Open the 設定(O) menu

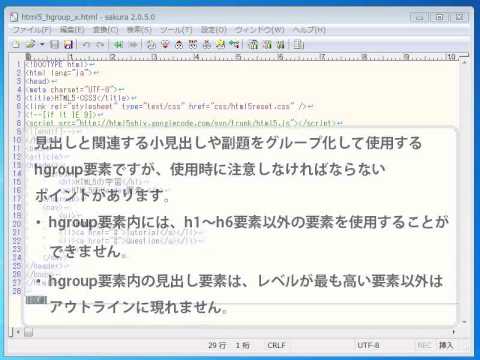point(213,30)
